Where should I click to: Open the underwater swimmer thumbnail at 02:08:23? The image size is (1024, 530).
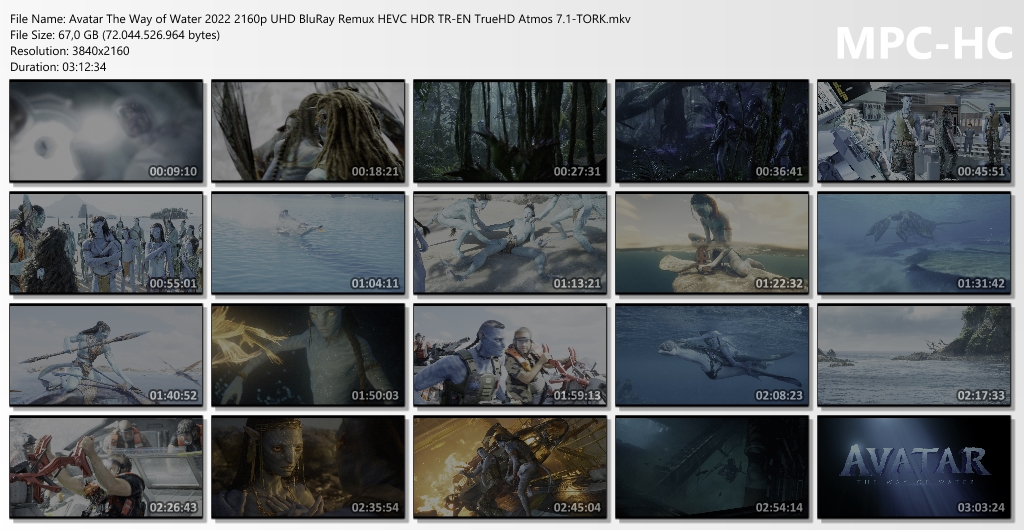712,355
